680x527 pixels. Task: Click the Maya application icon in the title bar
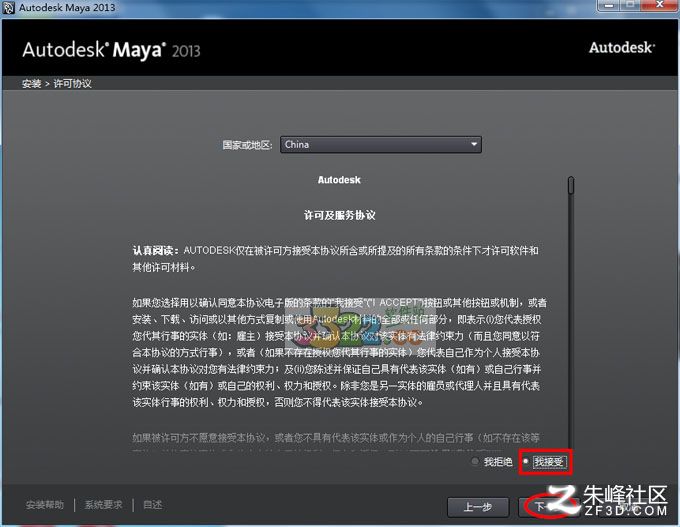click(x=9, y=8)
